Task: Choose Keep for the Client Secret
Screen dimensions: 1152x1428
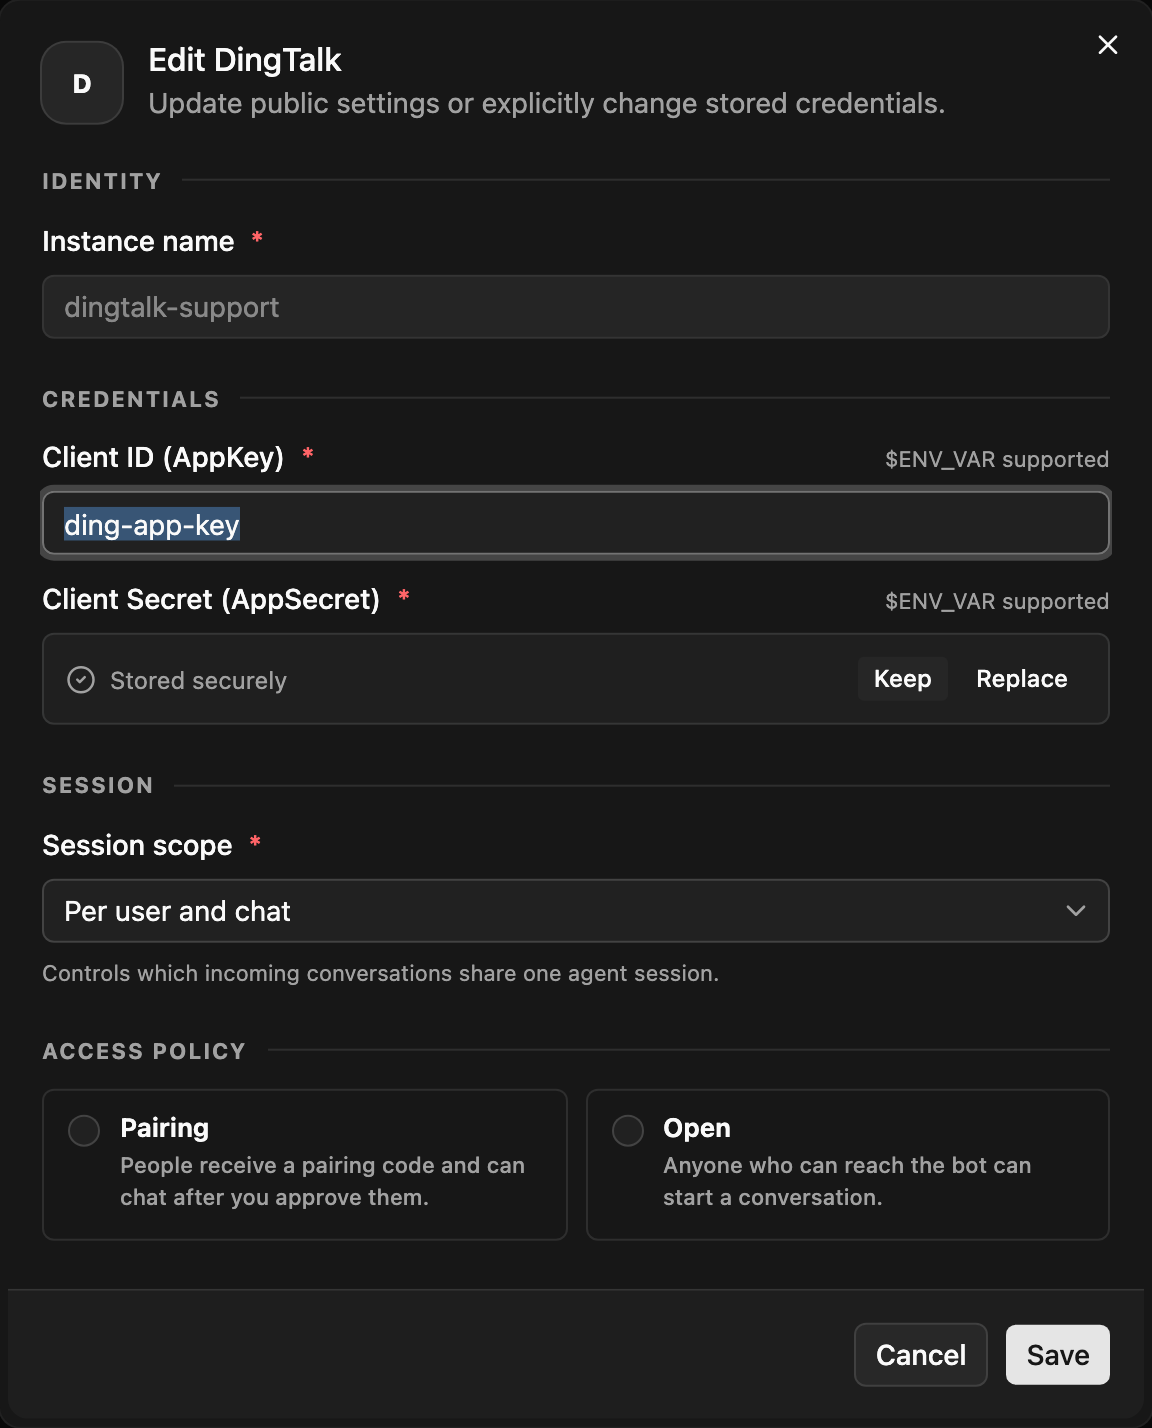Action: point(903,679)
